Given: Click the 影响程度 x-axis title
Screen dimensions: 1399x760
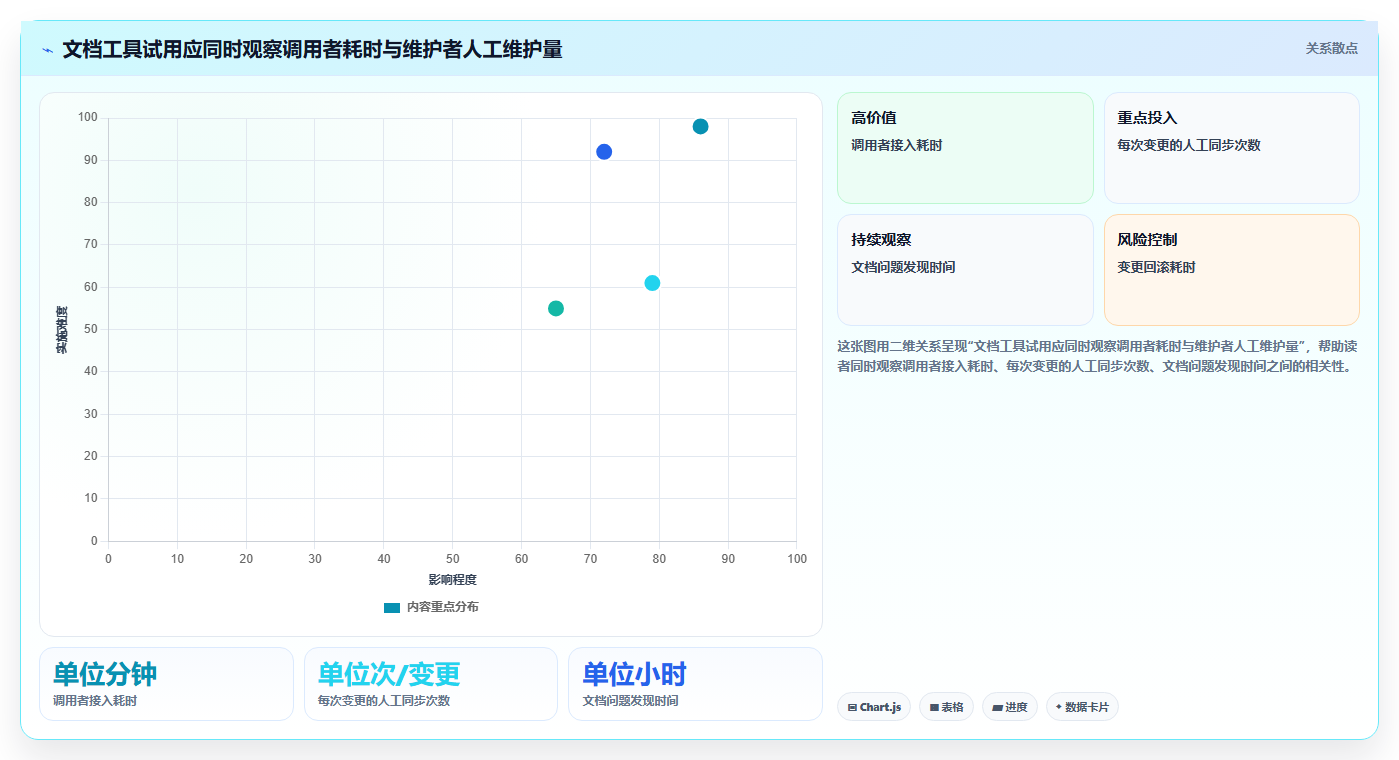Looking at the screenshot, I should (452, 580).
